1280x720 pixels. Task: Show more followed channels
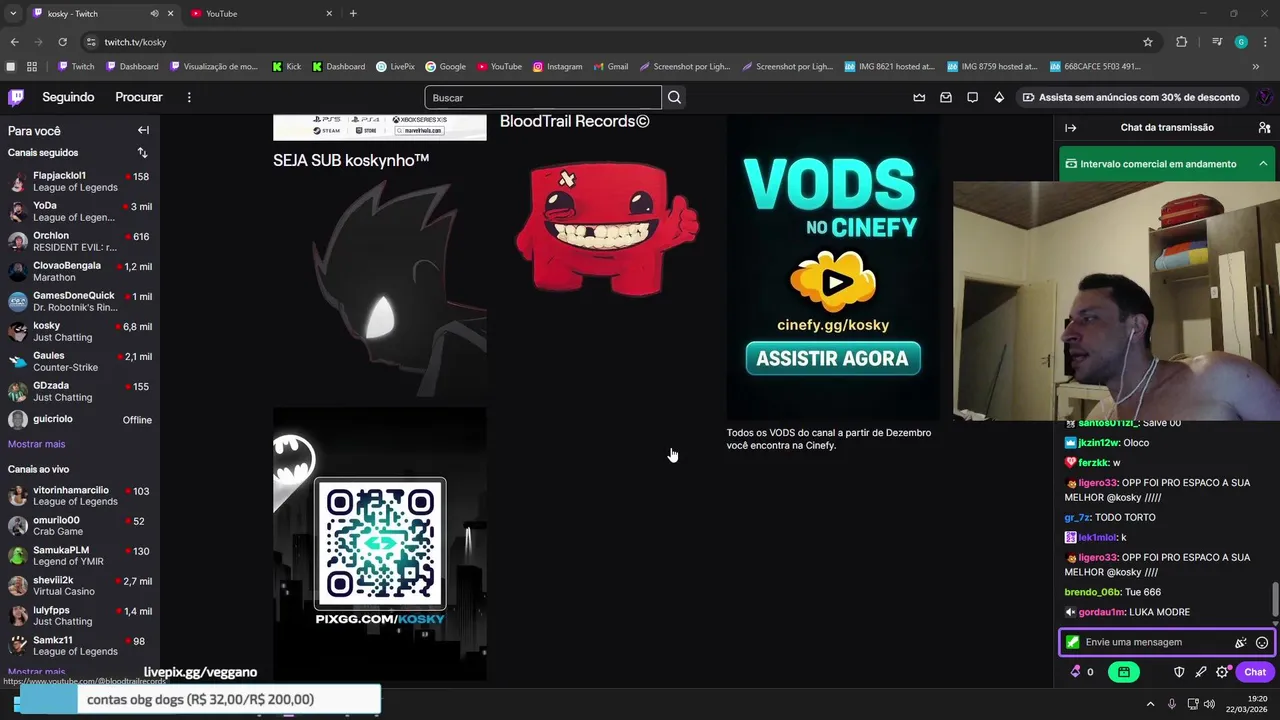pyautogui.click(x=36, y=444)
